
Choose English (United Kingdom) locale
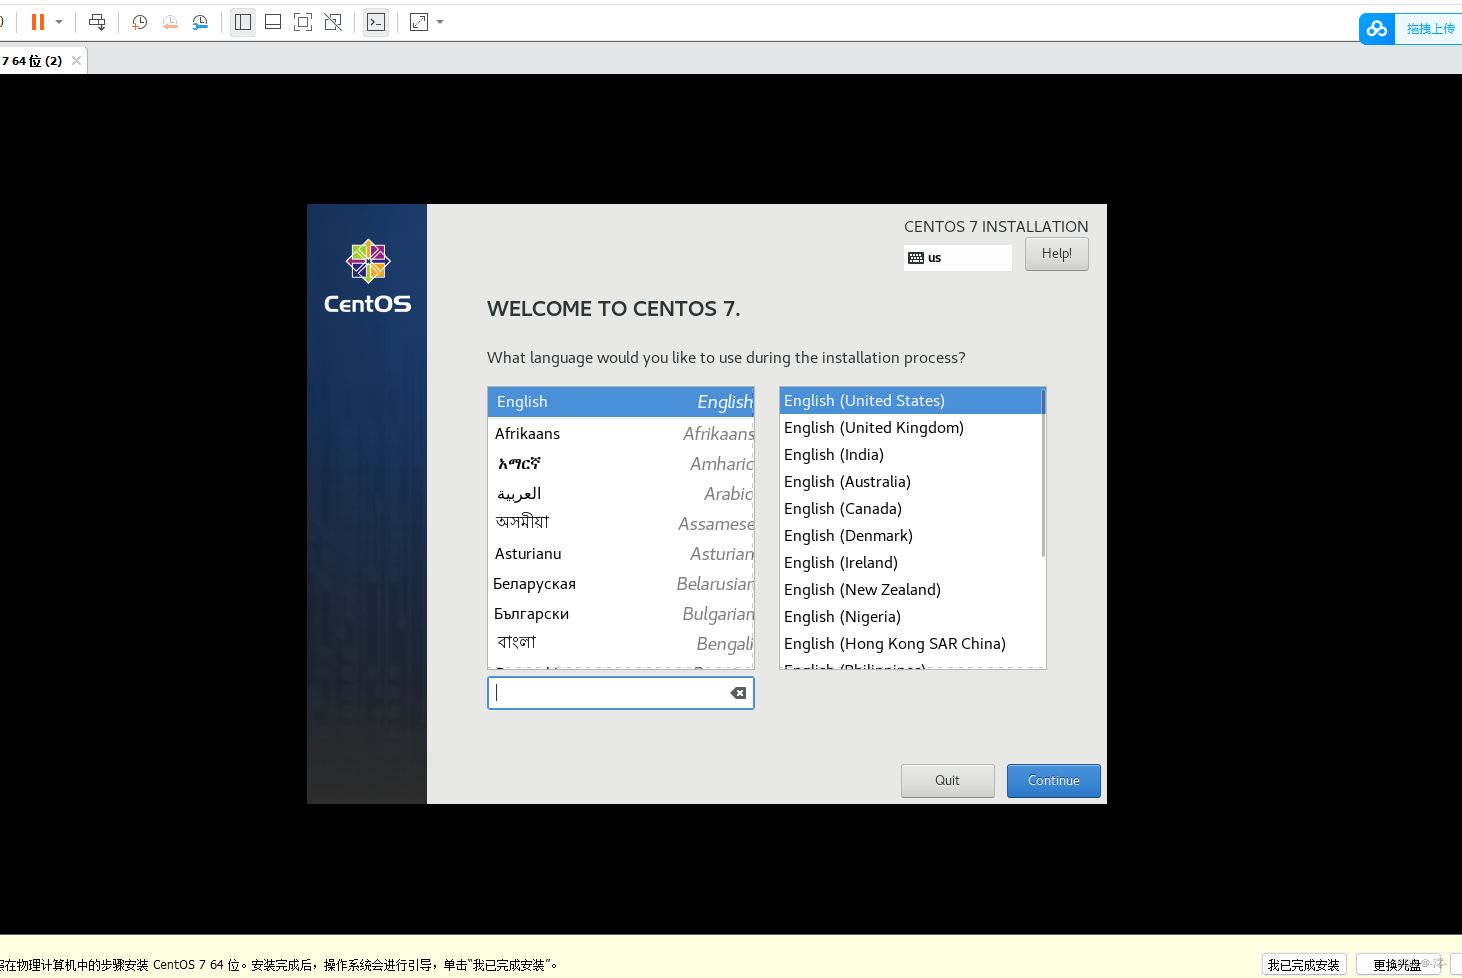910,428
